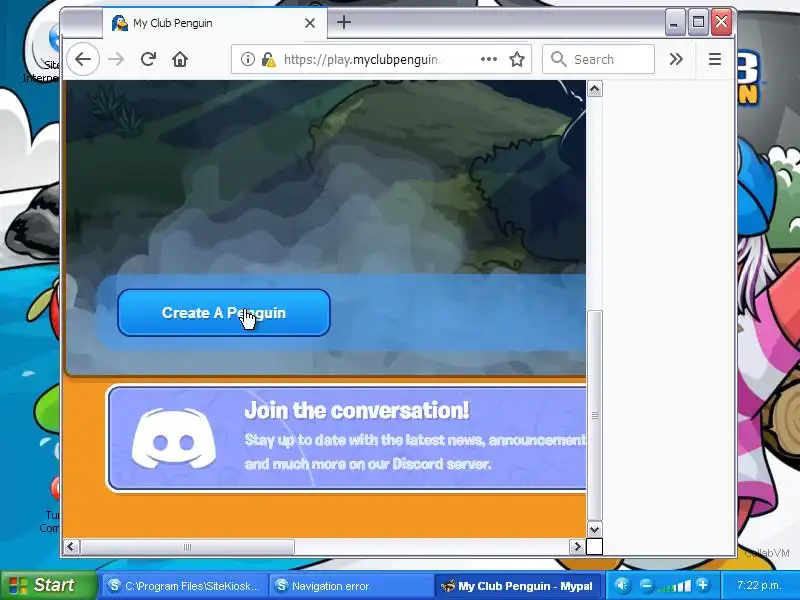This screenshot has width=800, height=600.
Task: Open the Windows Start menu
Action: click(x=48, y=585)
